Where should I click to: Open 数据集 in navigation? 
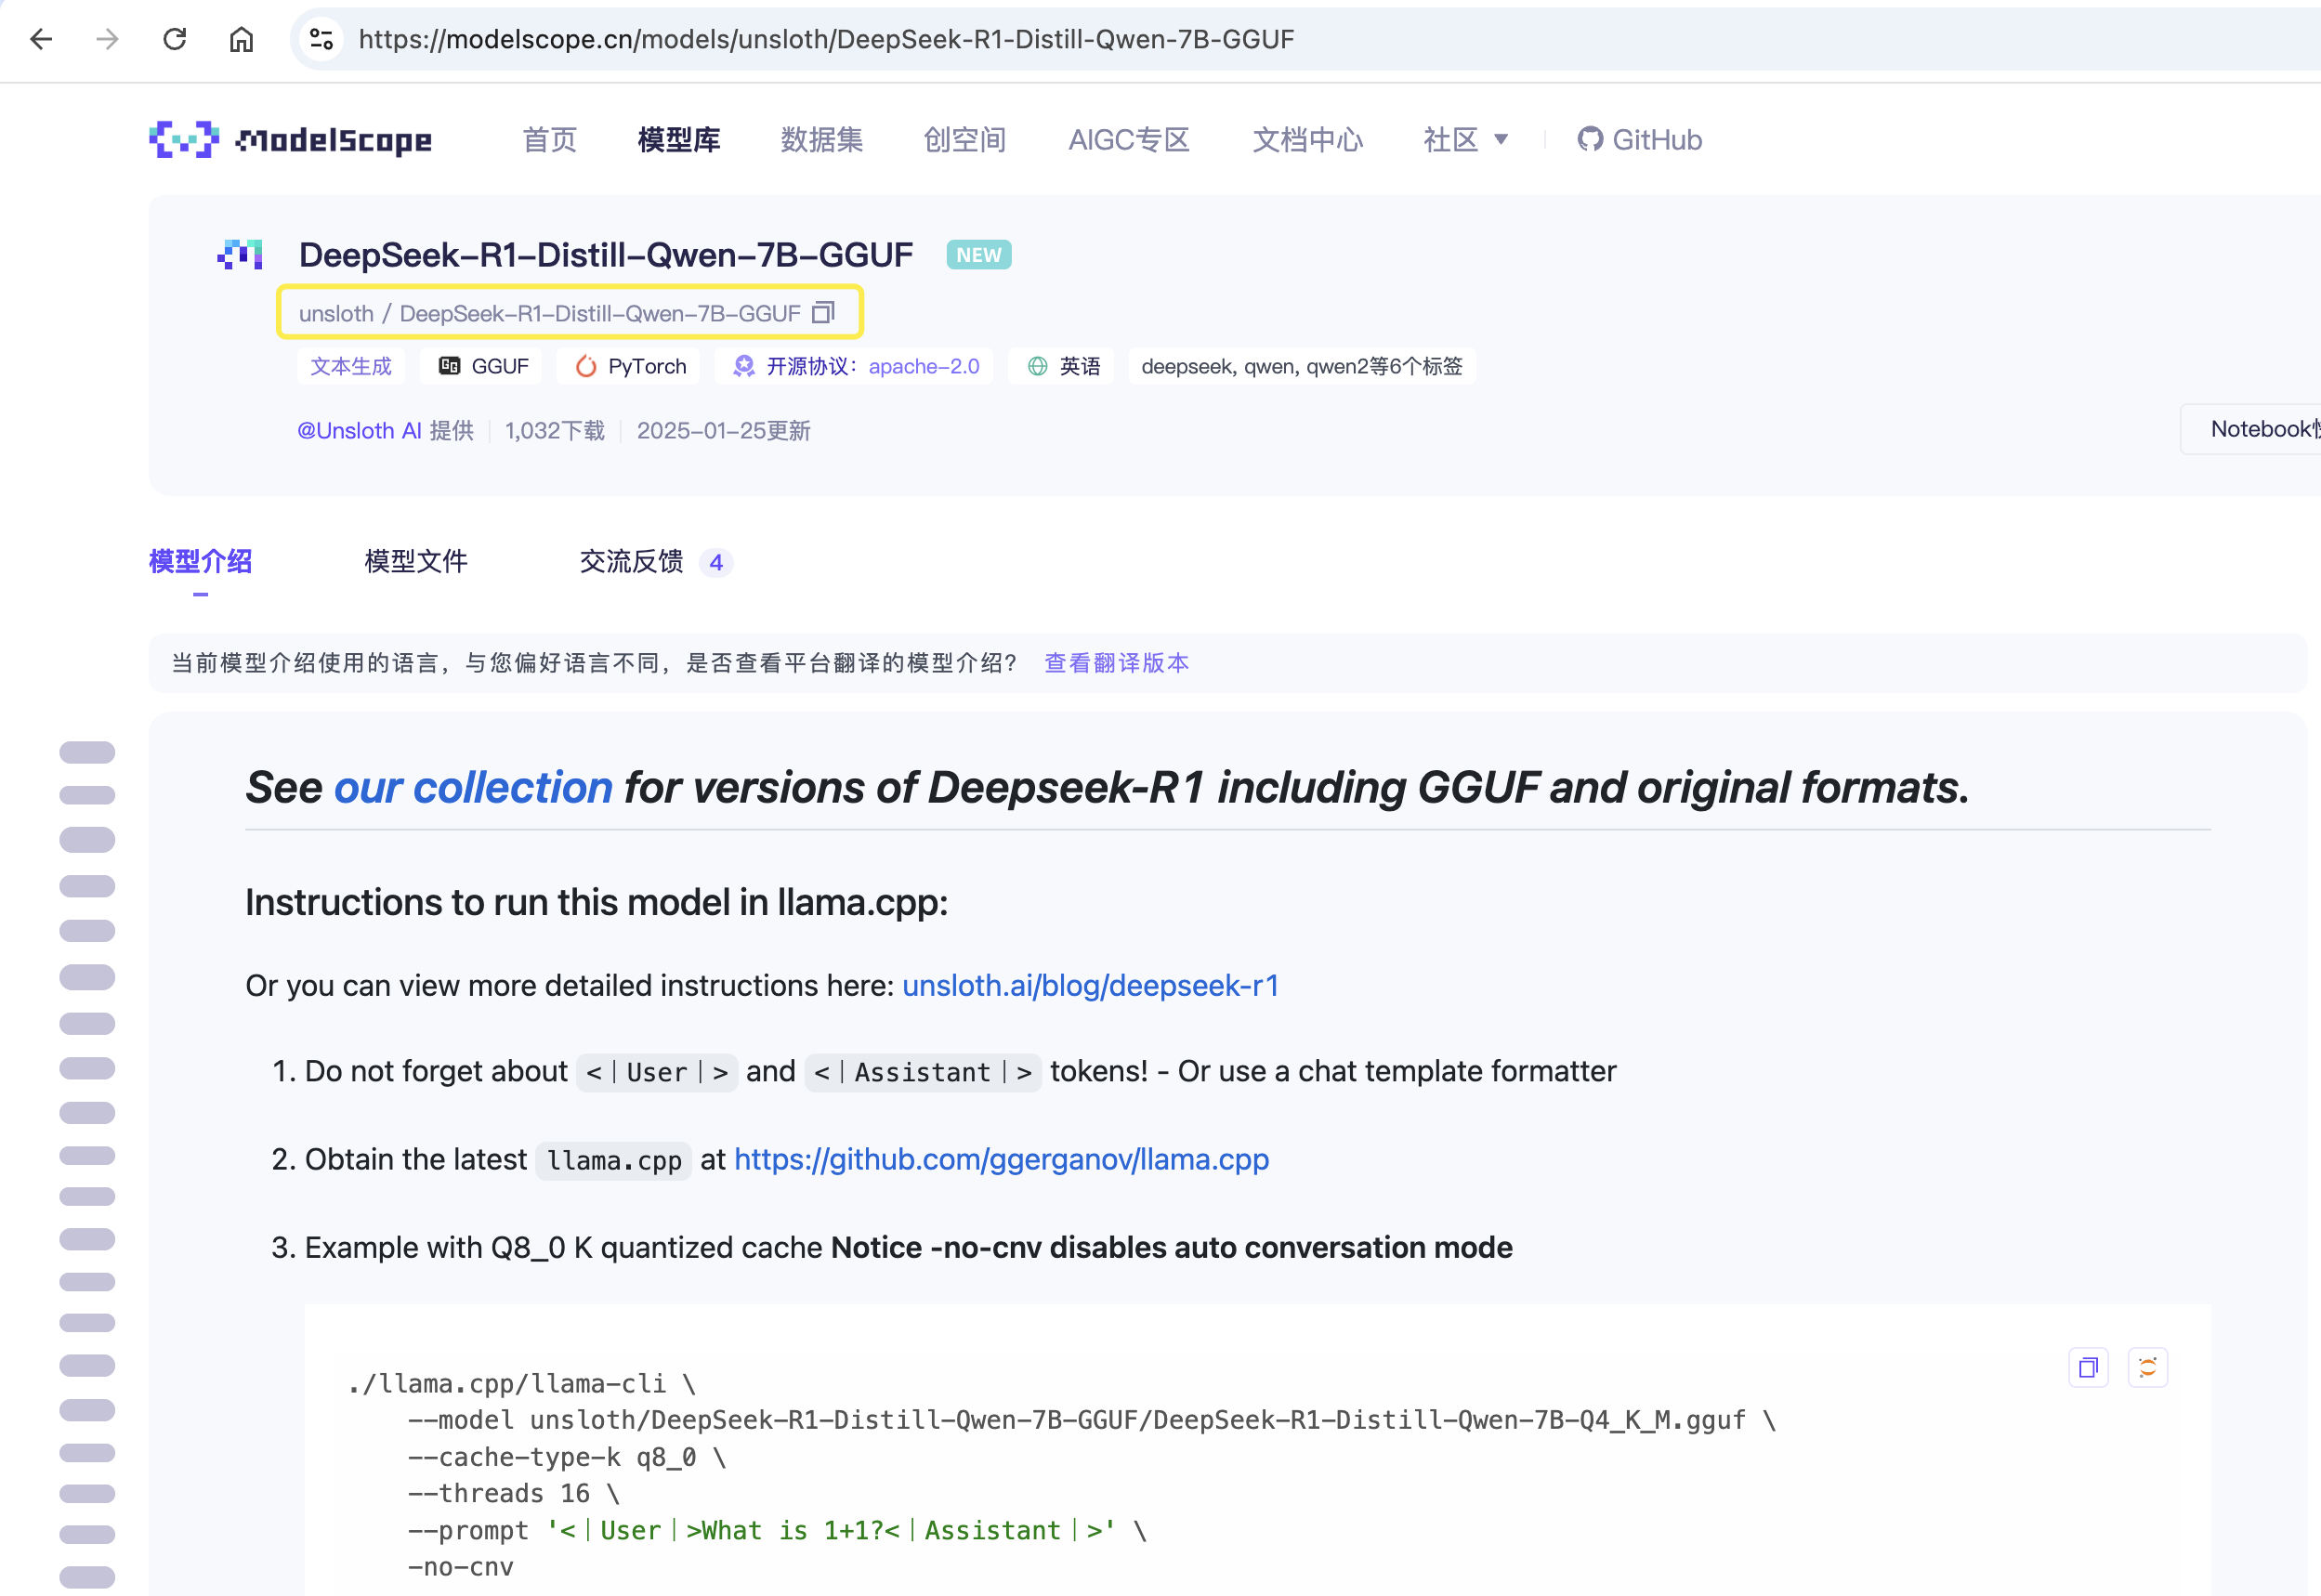pos(822,140)
